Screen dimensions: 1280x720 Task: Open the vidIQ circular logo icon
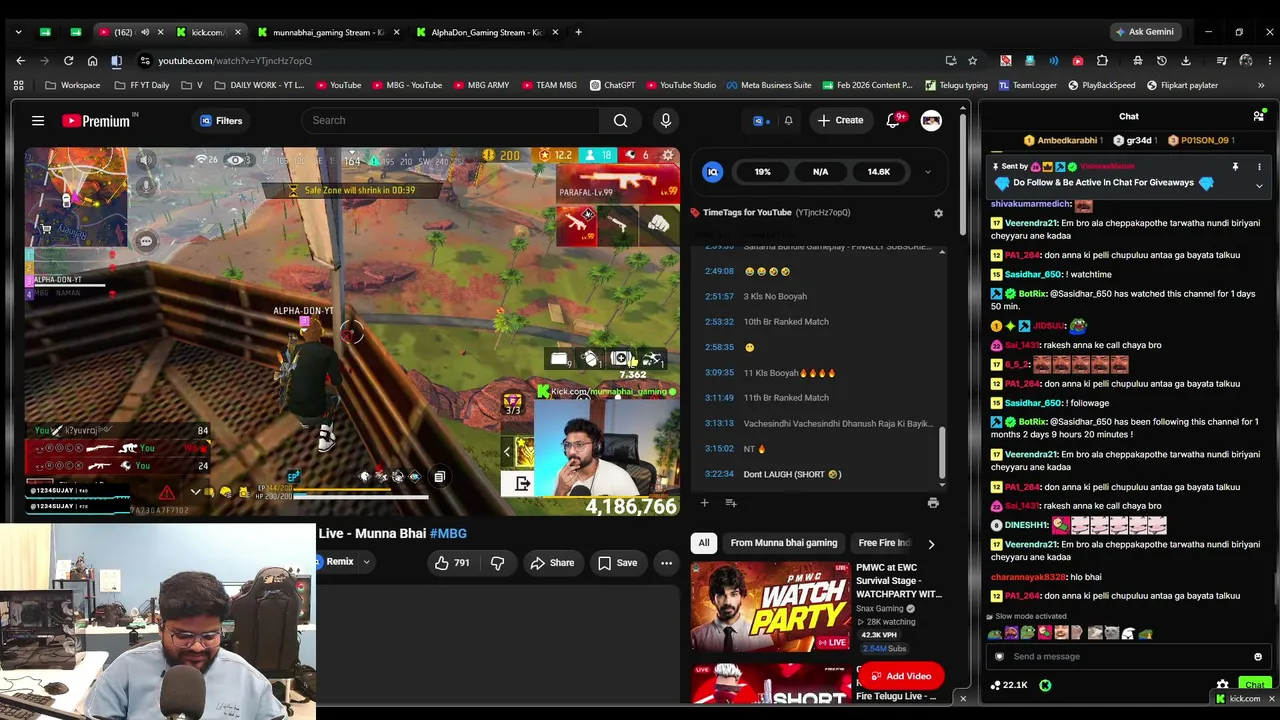(712, 172)
